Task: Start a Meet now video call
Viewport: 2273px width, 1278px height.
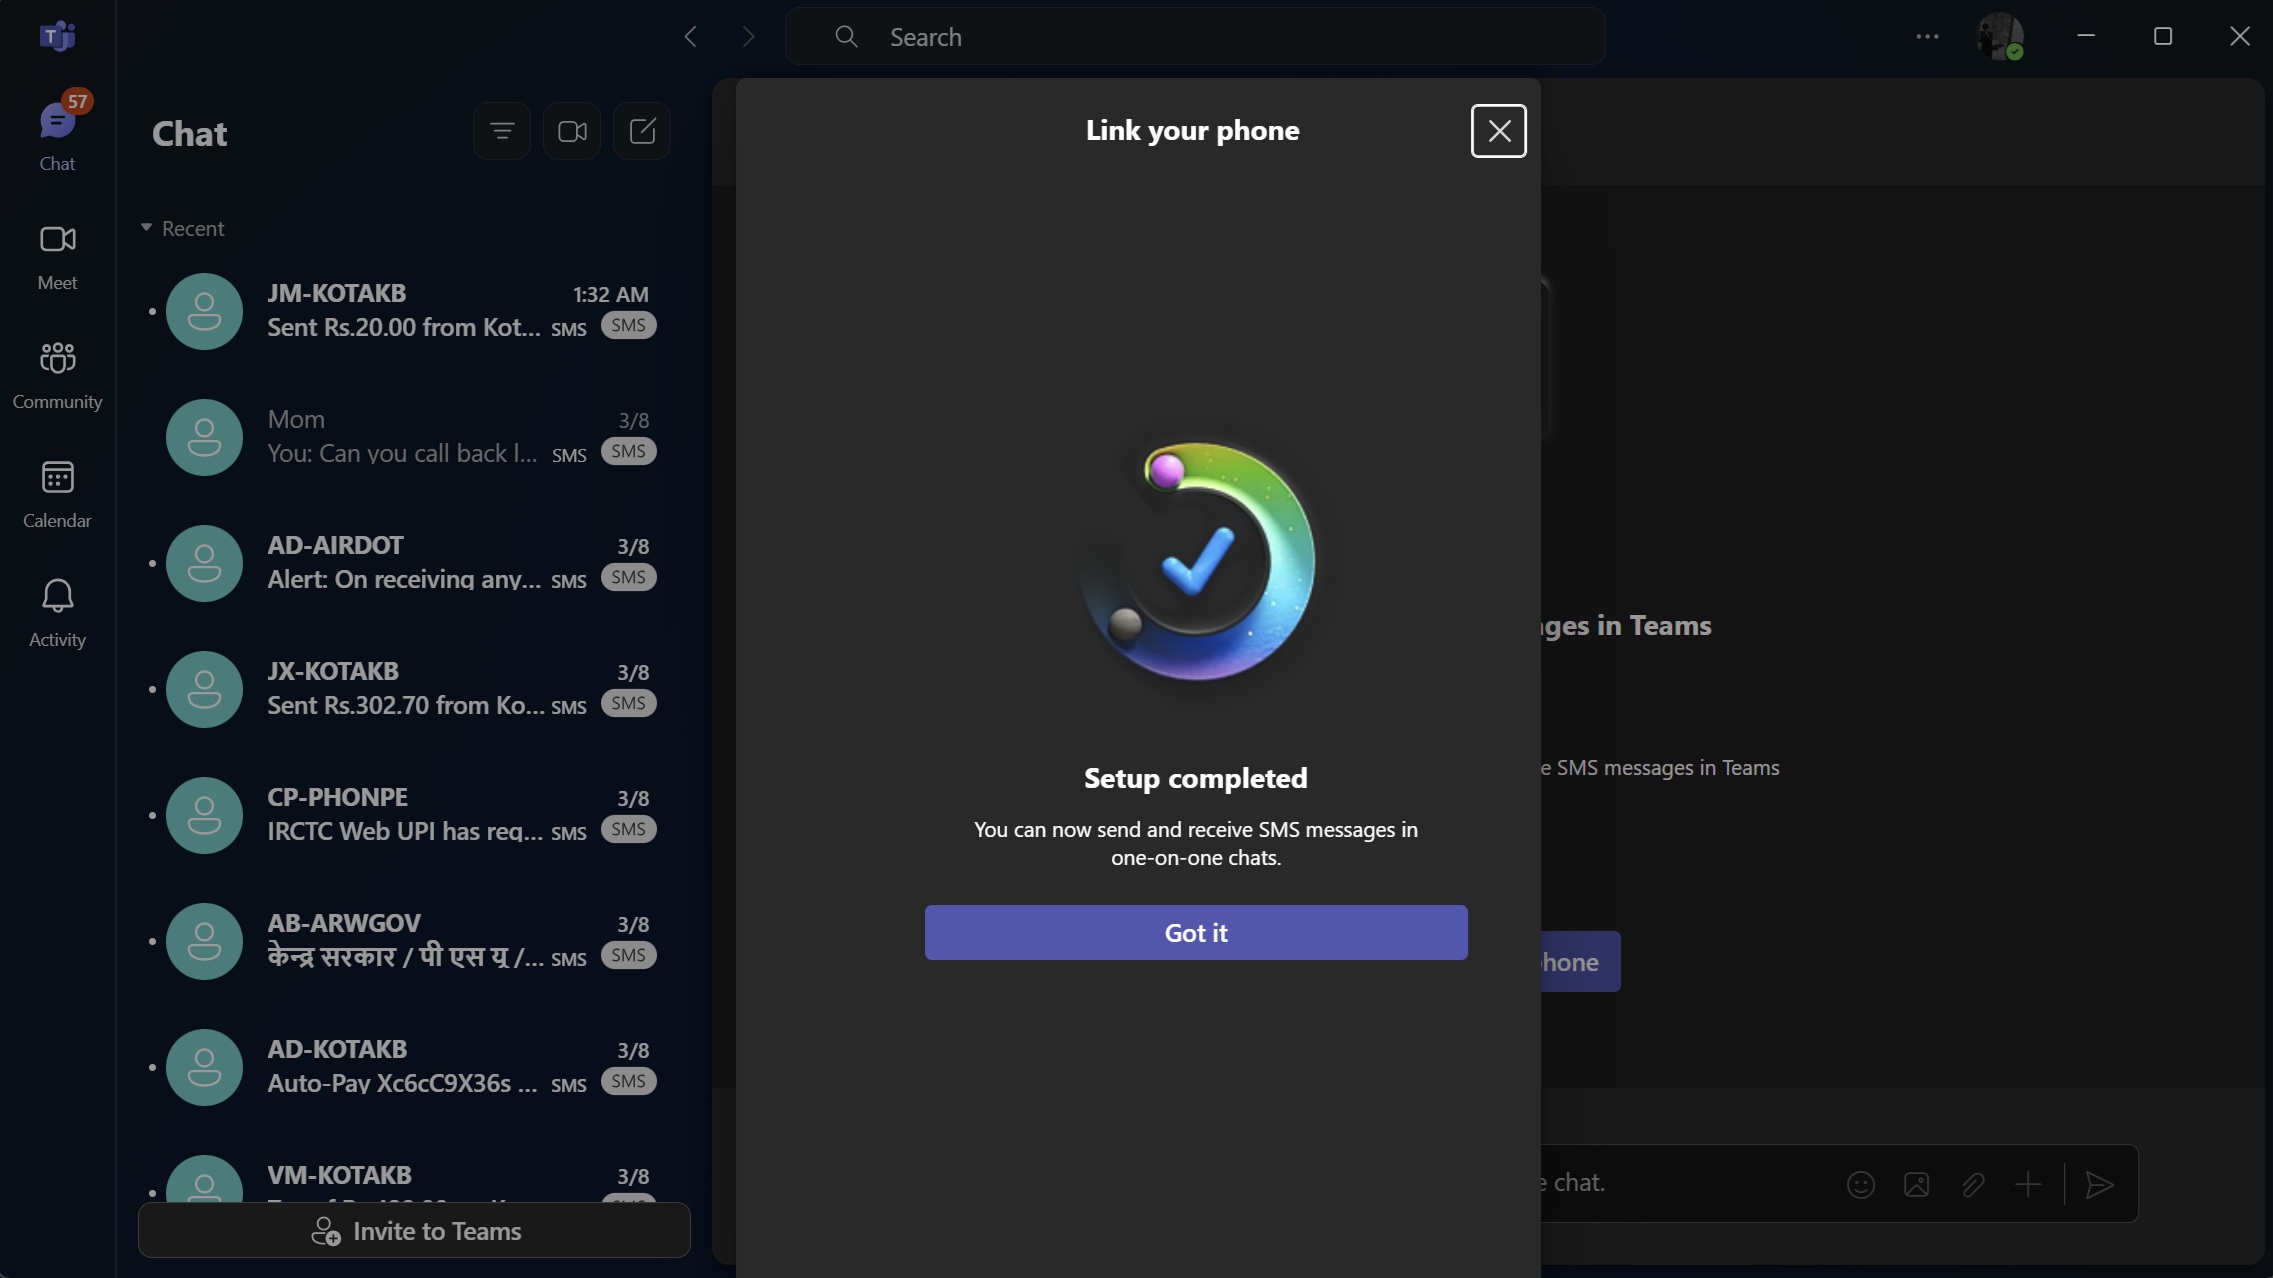Action: (x=572, y=131)
